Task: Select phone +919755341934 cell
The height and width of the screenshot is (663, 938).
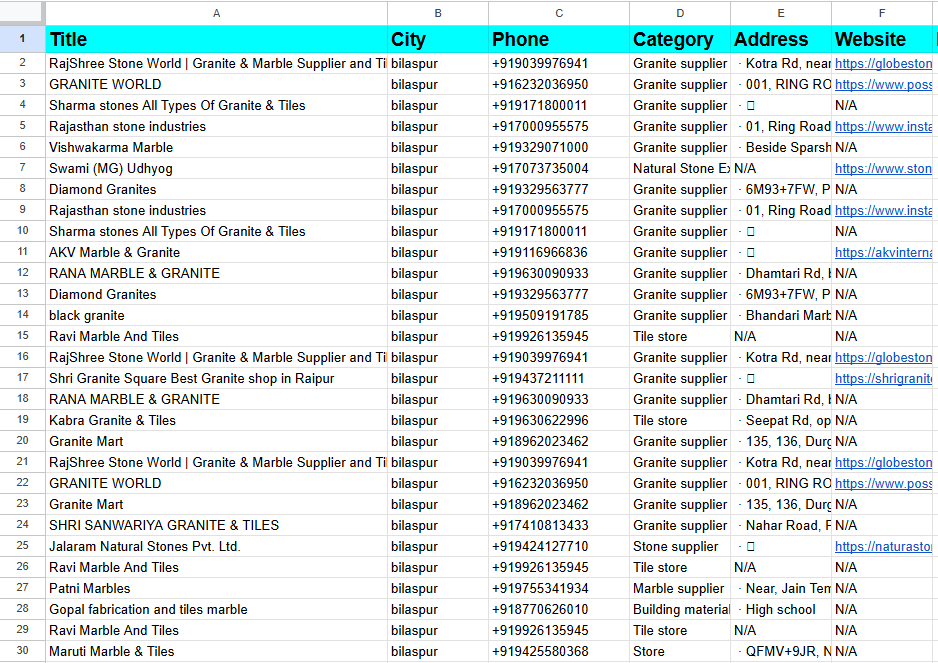Action: (559, 588)
